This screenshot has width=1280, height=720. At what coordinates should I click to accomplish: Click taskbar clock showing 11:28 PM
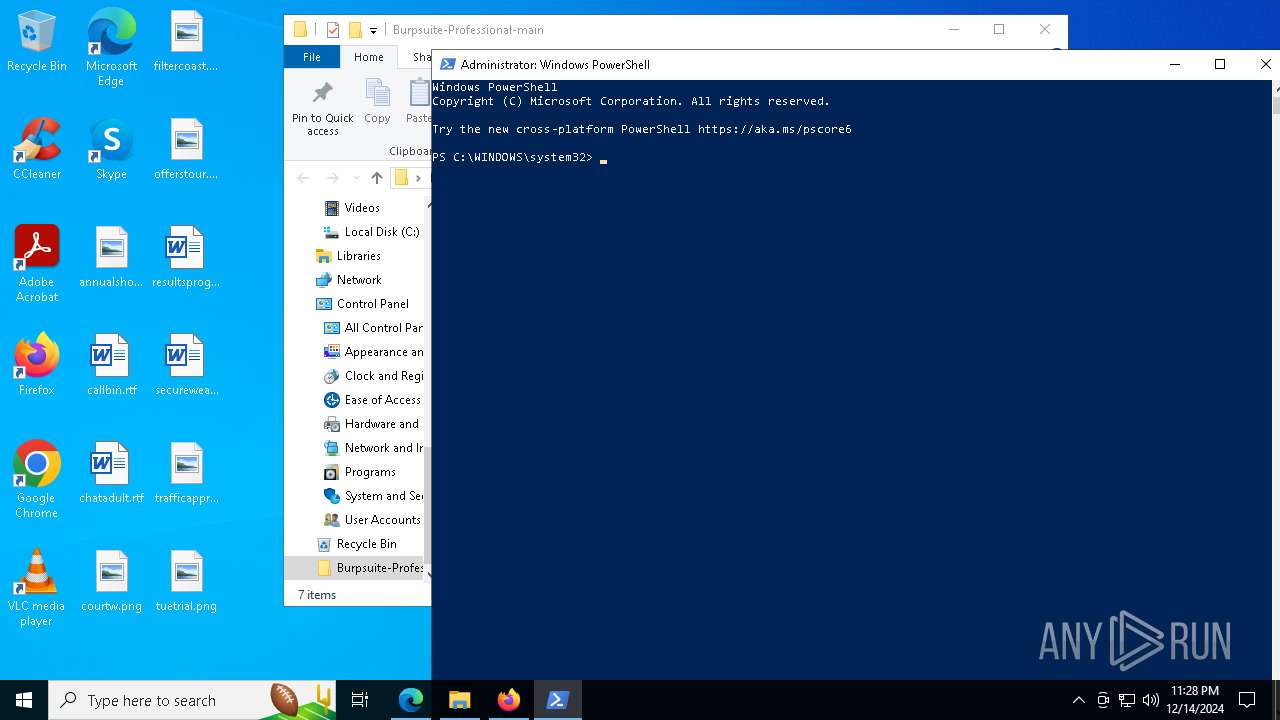[x=1195, y=700]
